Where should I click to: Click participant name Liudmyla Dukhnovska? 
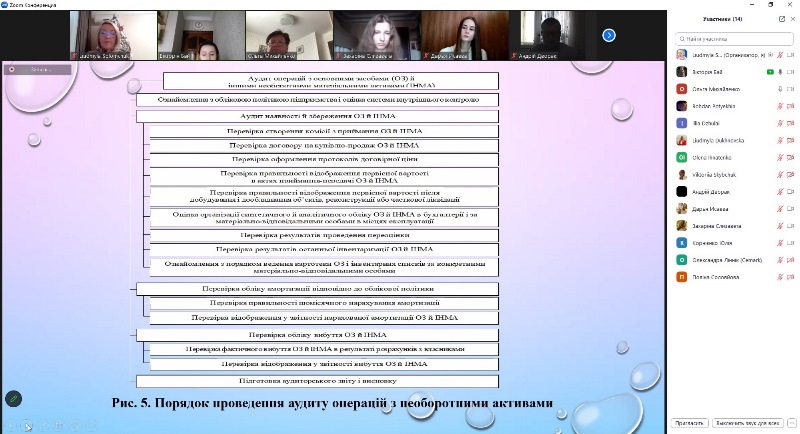tap(718, 140)
